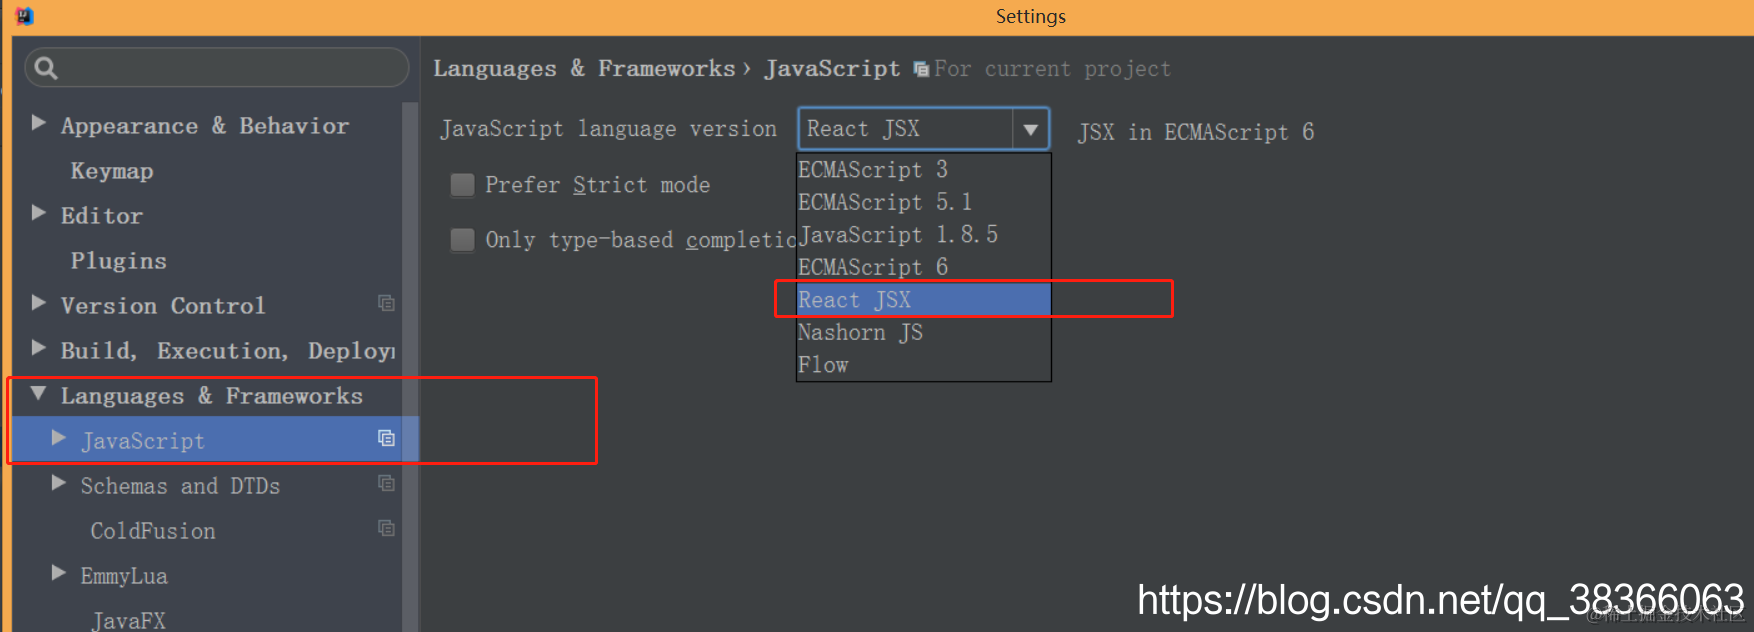Screen dimensions: 1754x632
Task: Click project-level icon beside ColdFusion
Action: click(386, 528)
